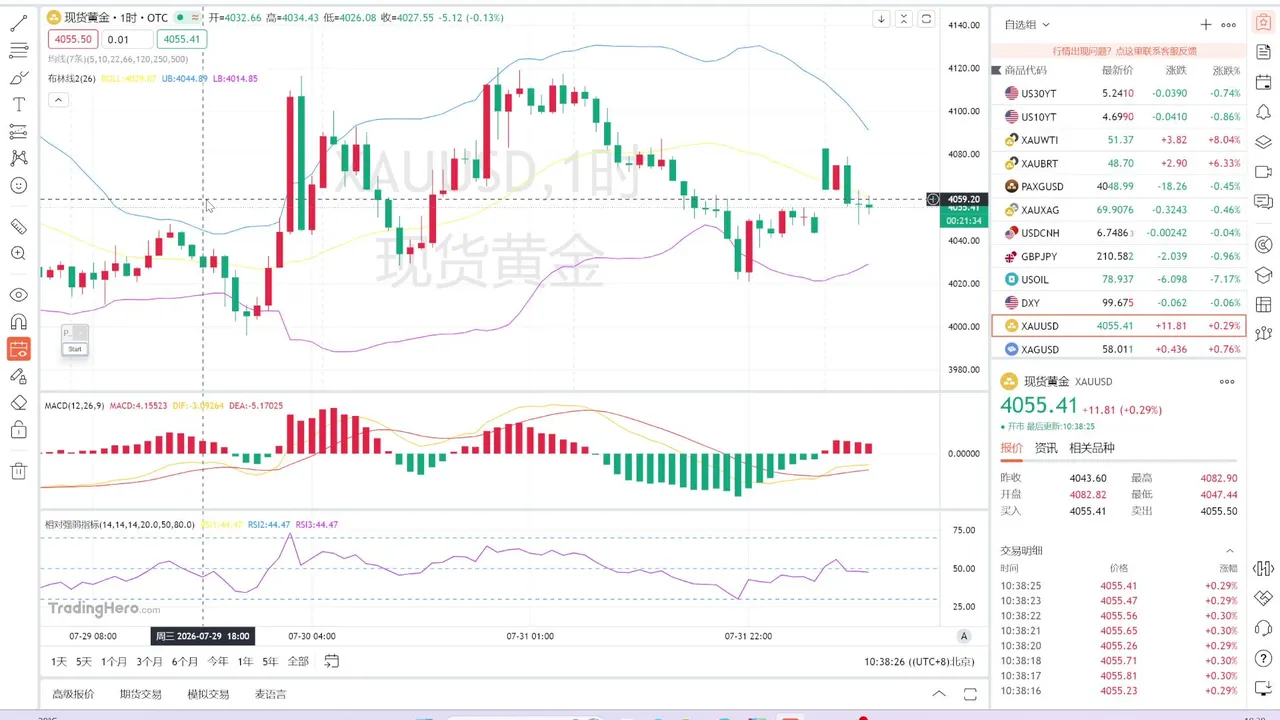Collapse the 交易明细 section chevron

(x=1230, y=551)
